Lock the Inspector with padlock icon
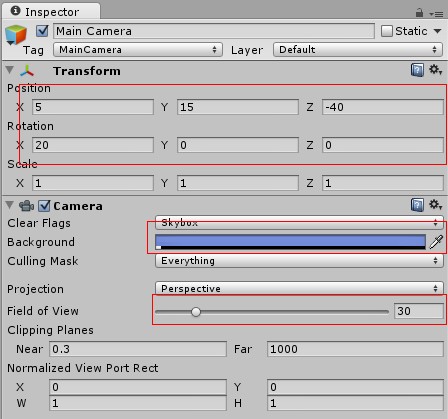The height and width of the screenshot is (419, 448). click(x=419, y=13)
